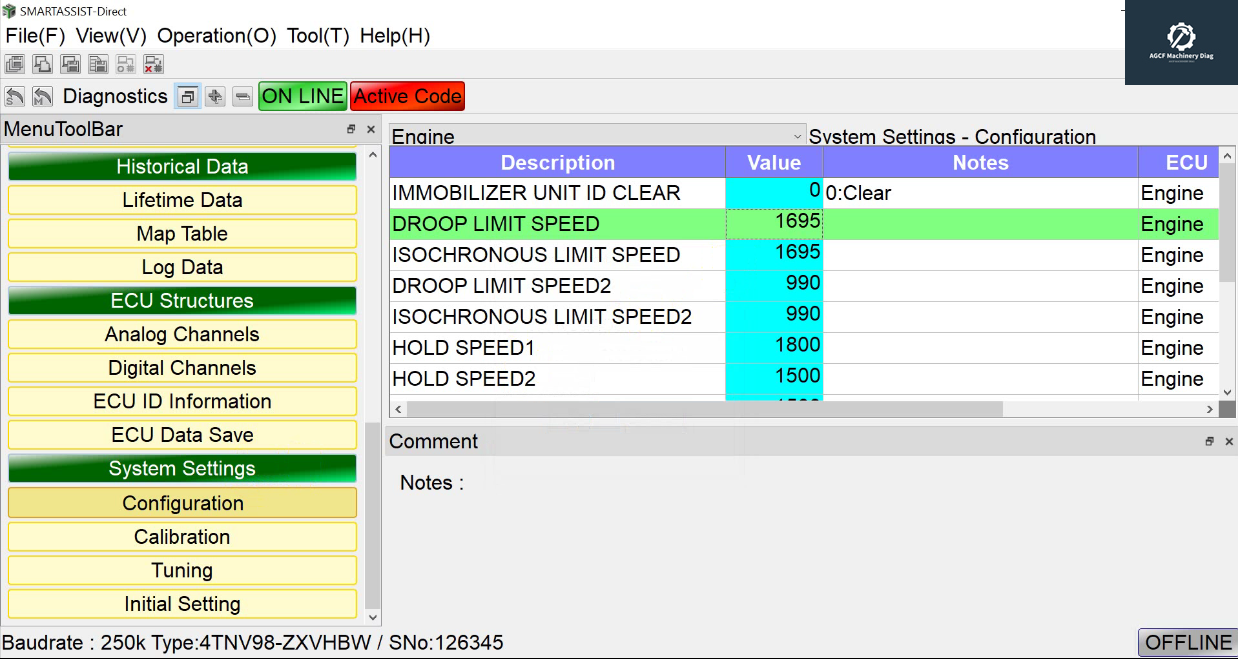The width and height of the screenshot is (1238, 659).
Task: Click the back arrow icon marked M
Action: [42, 97]
